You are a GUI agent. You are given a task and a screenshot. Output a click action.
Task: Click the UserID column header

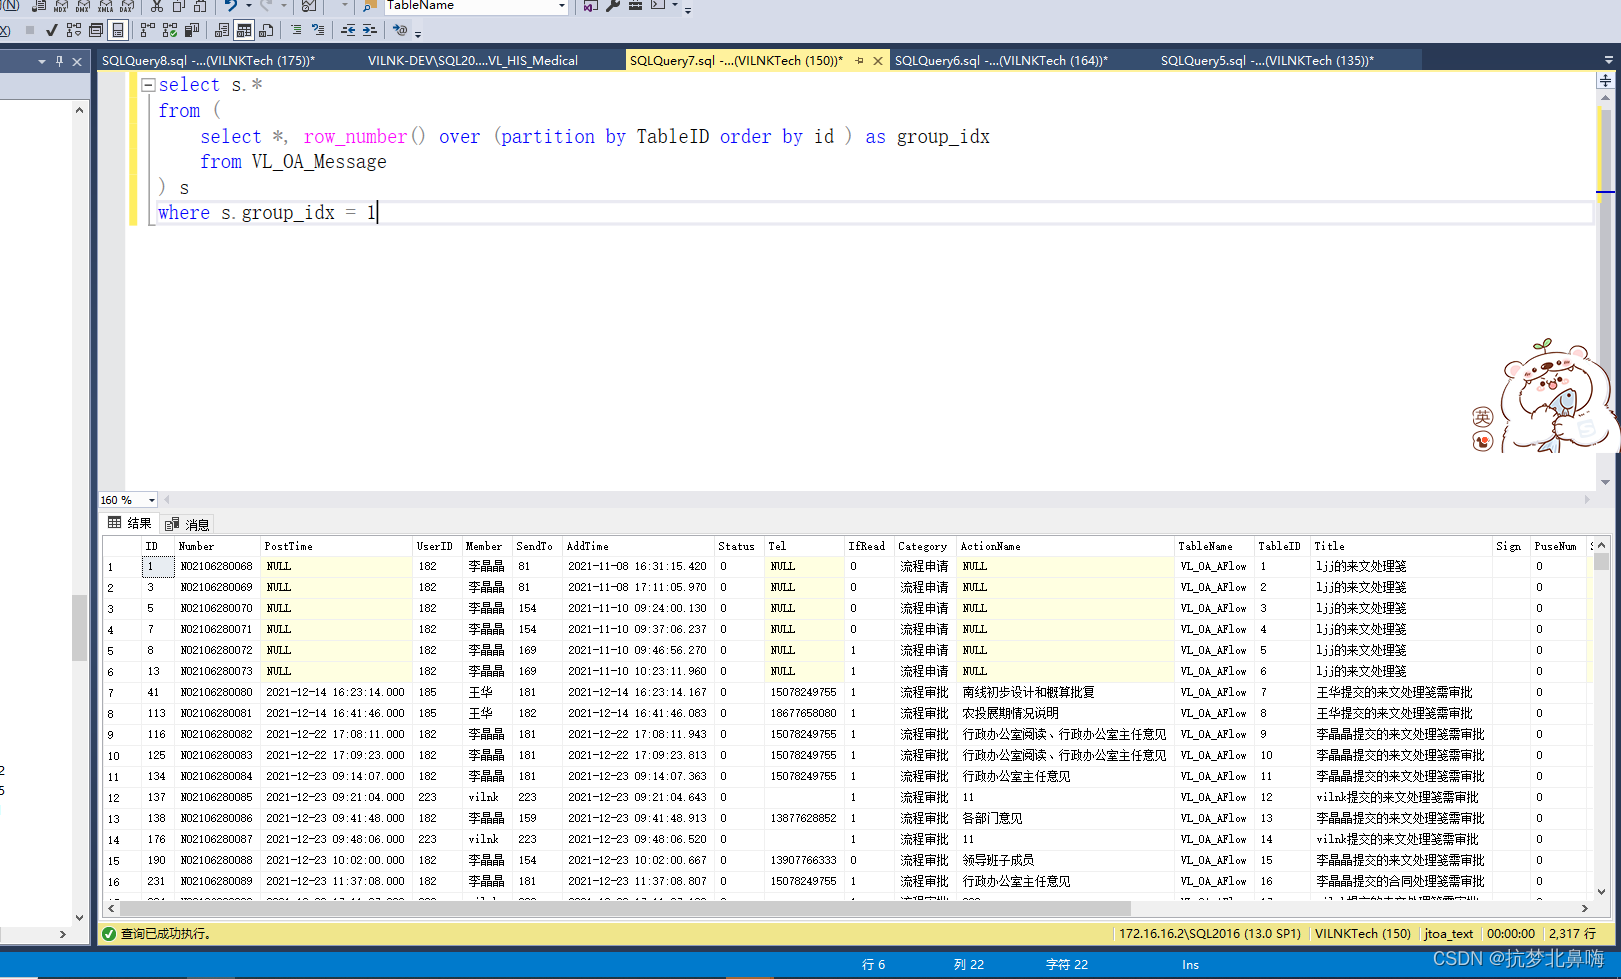coord(437,546)
